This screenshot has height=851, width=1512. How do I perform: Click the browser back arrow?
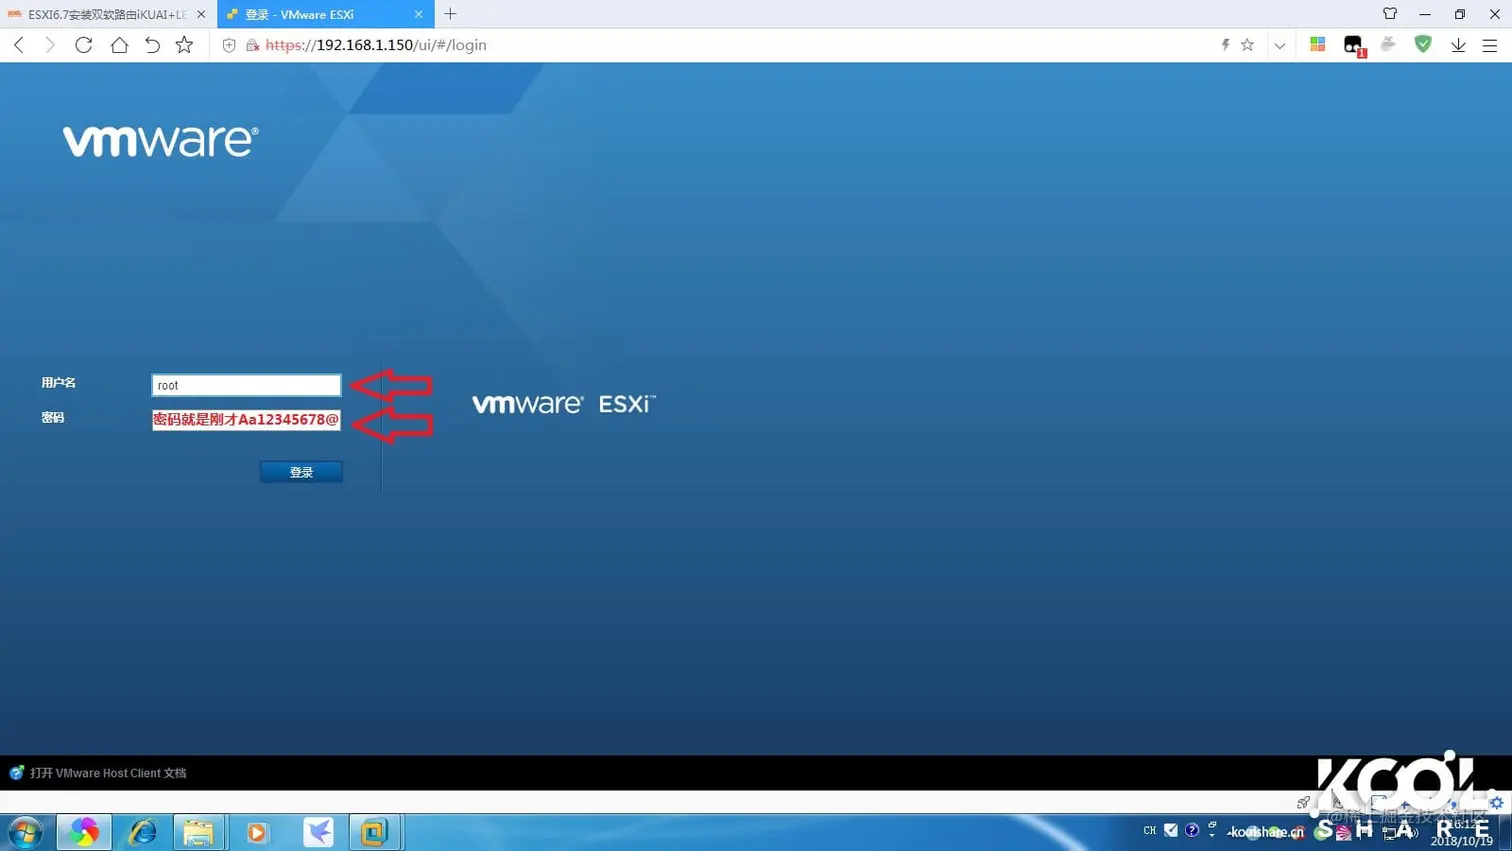click(x=19, y=45)
